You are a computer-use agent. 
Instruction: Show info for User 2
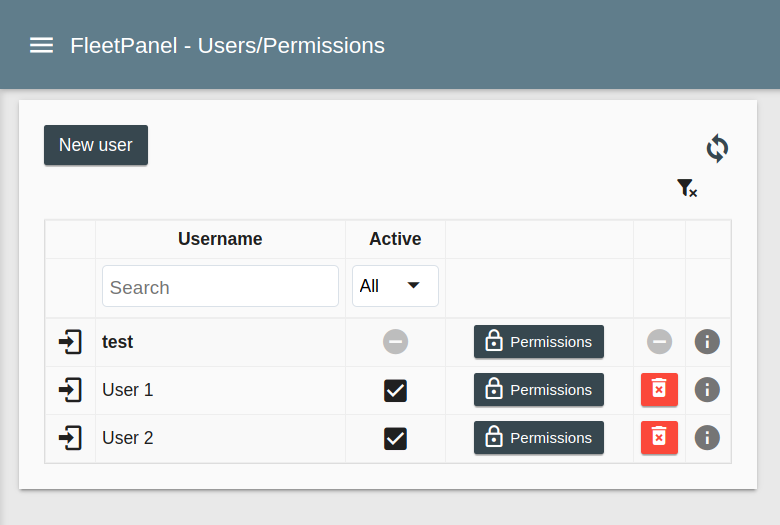coord(707,438)
